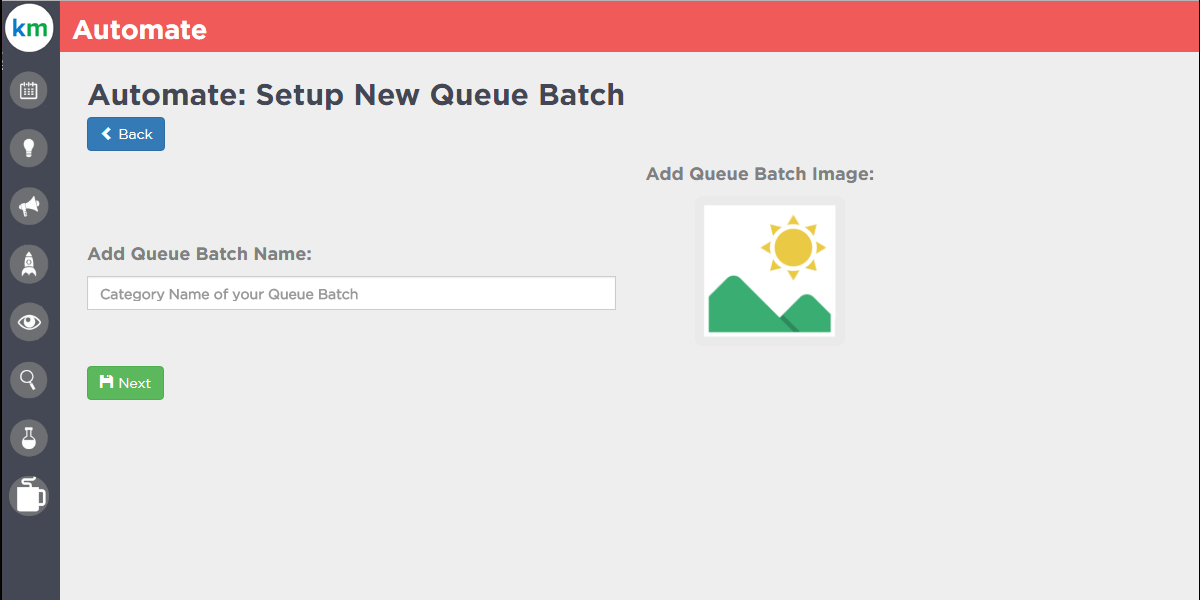Go back using the blue Back button
Screen dimensions: 1200x600
126,134
